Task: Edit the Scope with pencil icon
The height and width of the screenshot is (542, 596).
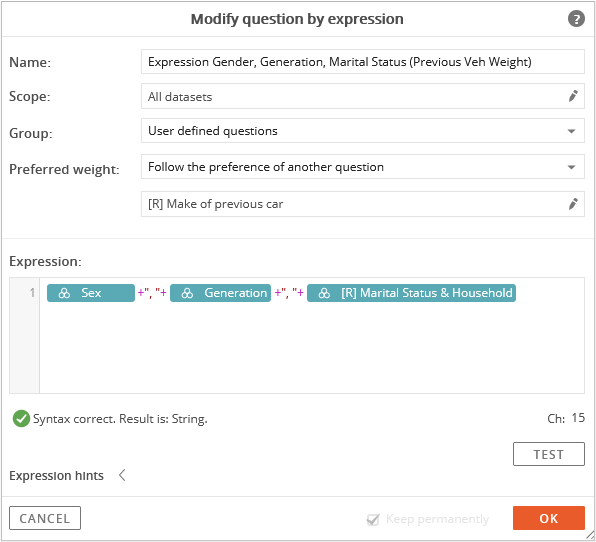Action: coord(573,96)
